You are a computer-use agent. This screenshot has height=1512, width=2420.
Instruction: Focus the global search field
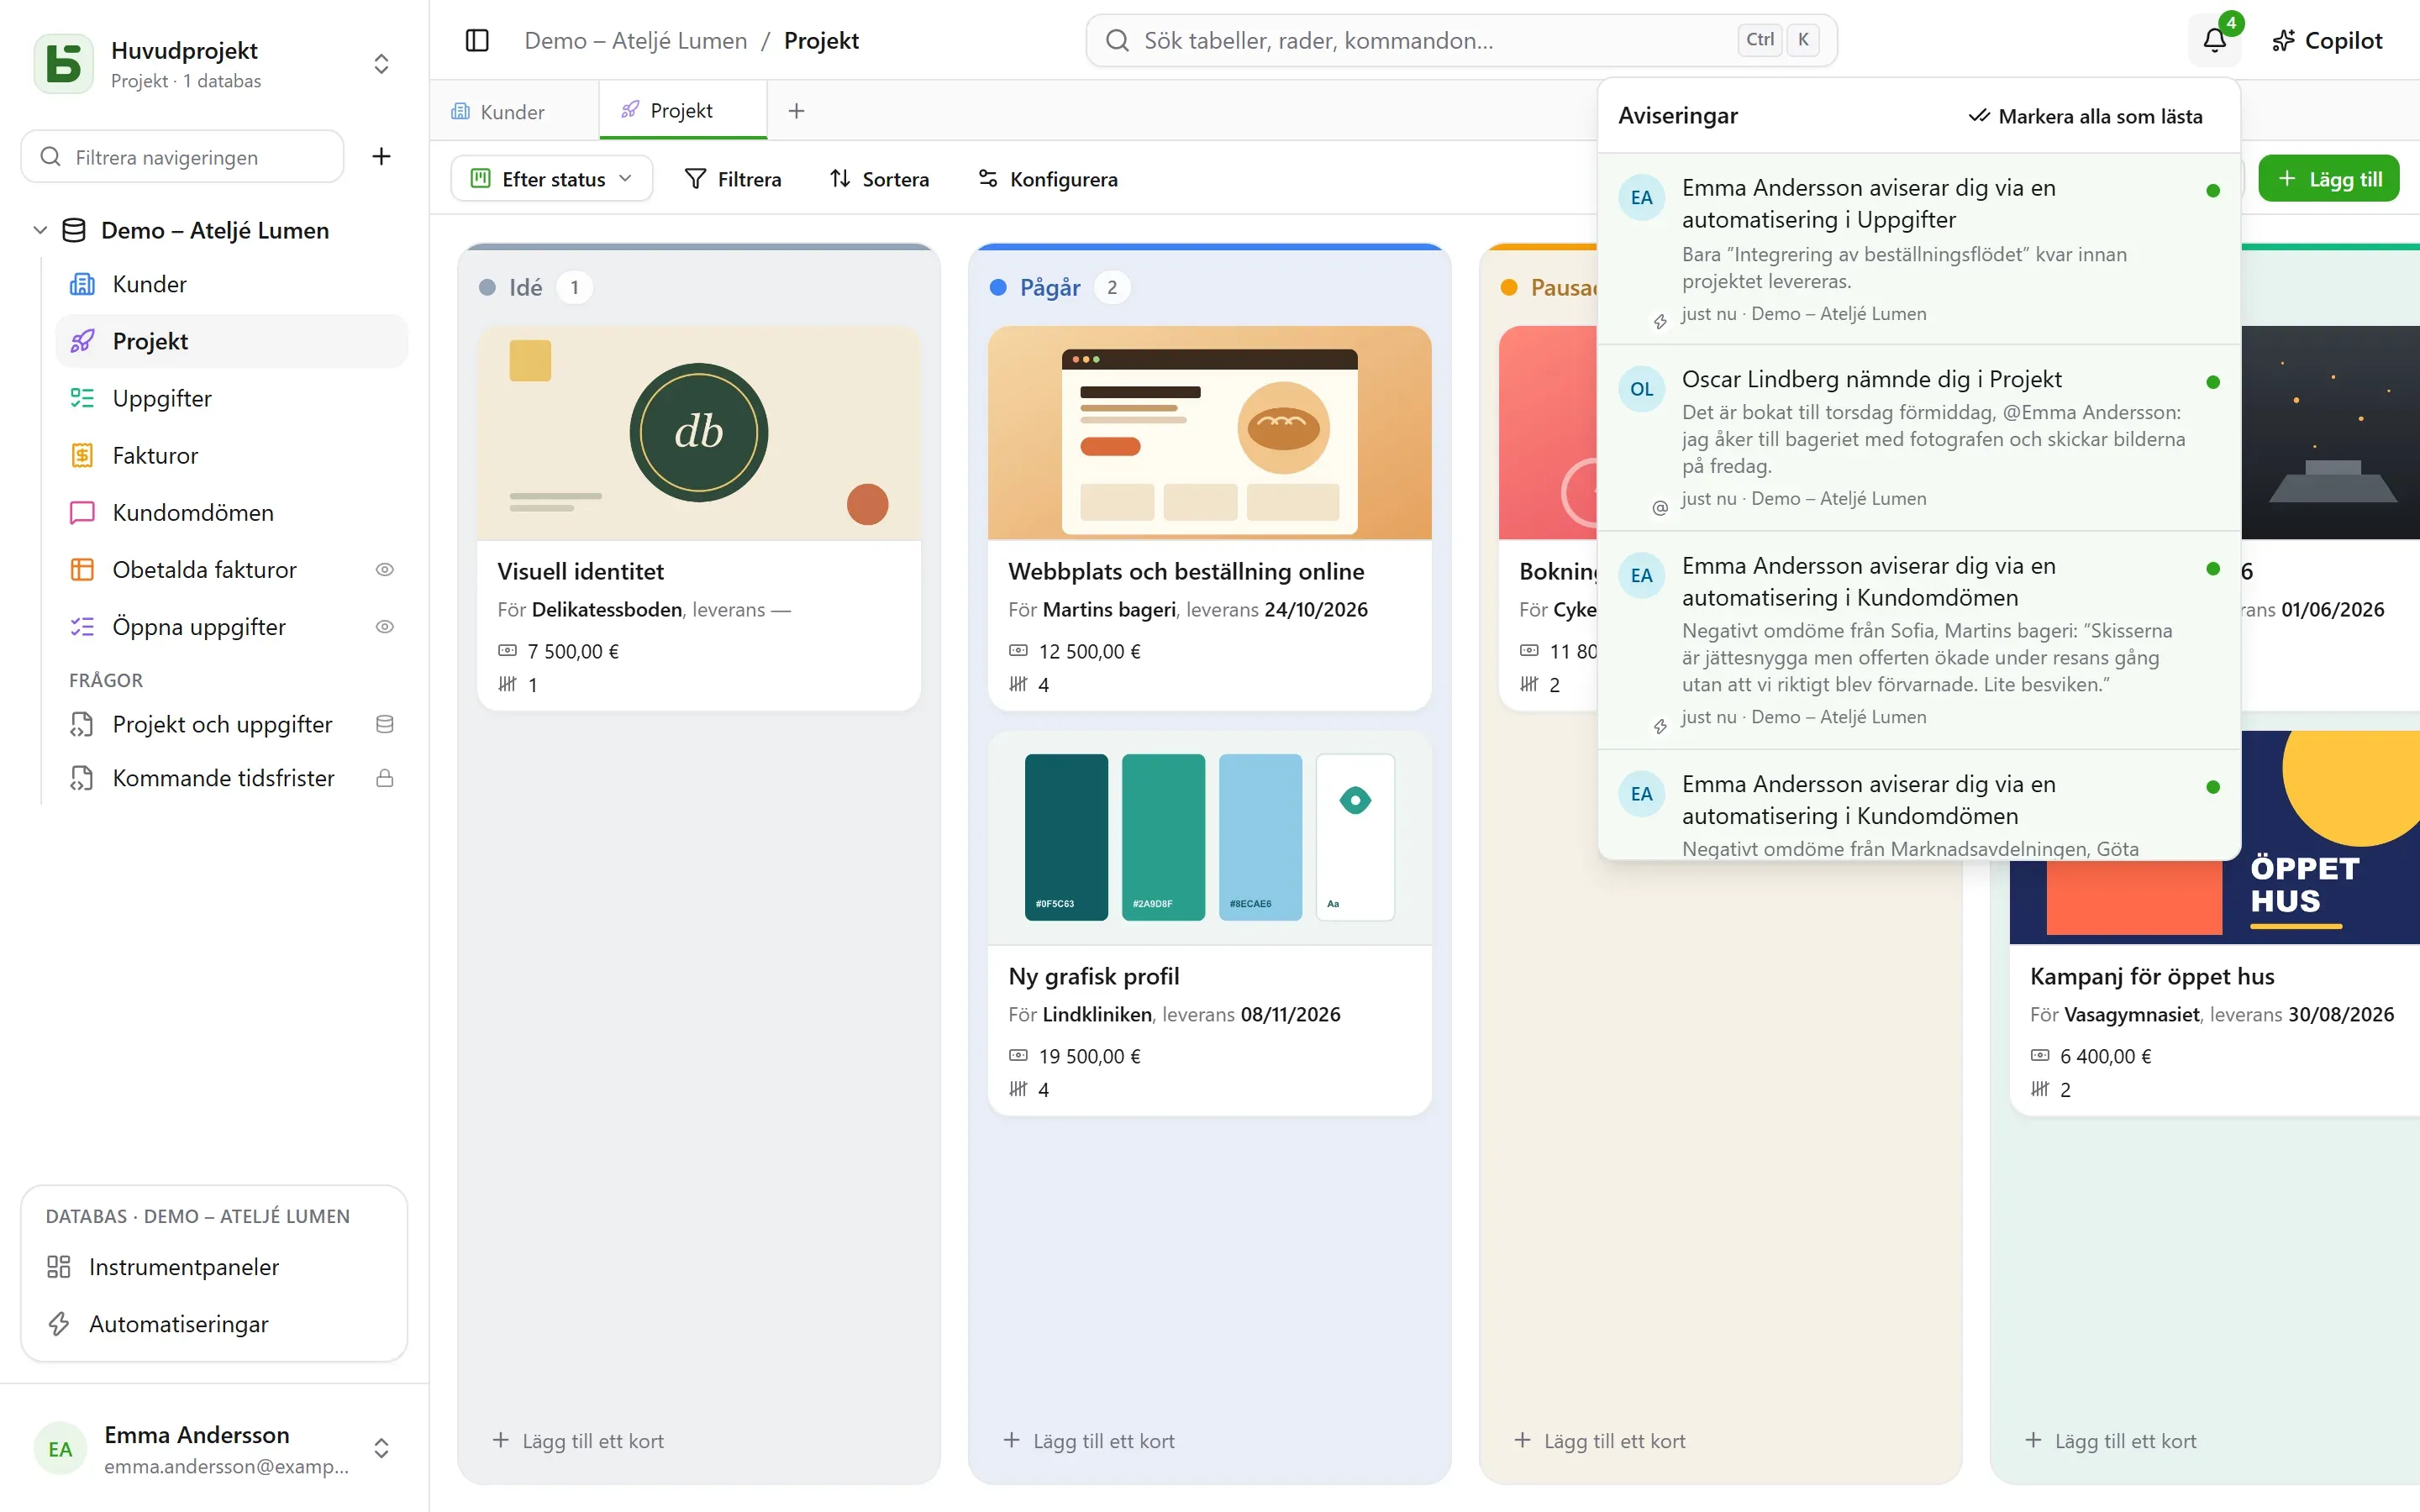(1461, 40)
